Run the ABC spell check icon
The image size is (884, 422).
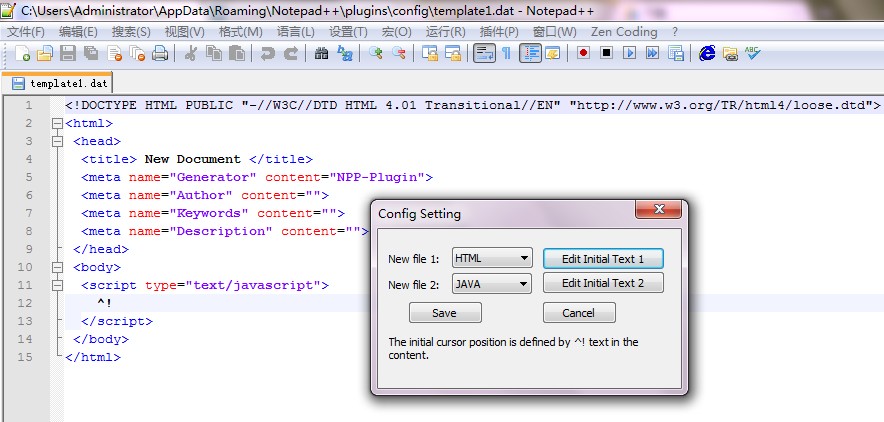[752, 54]
